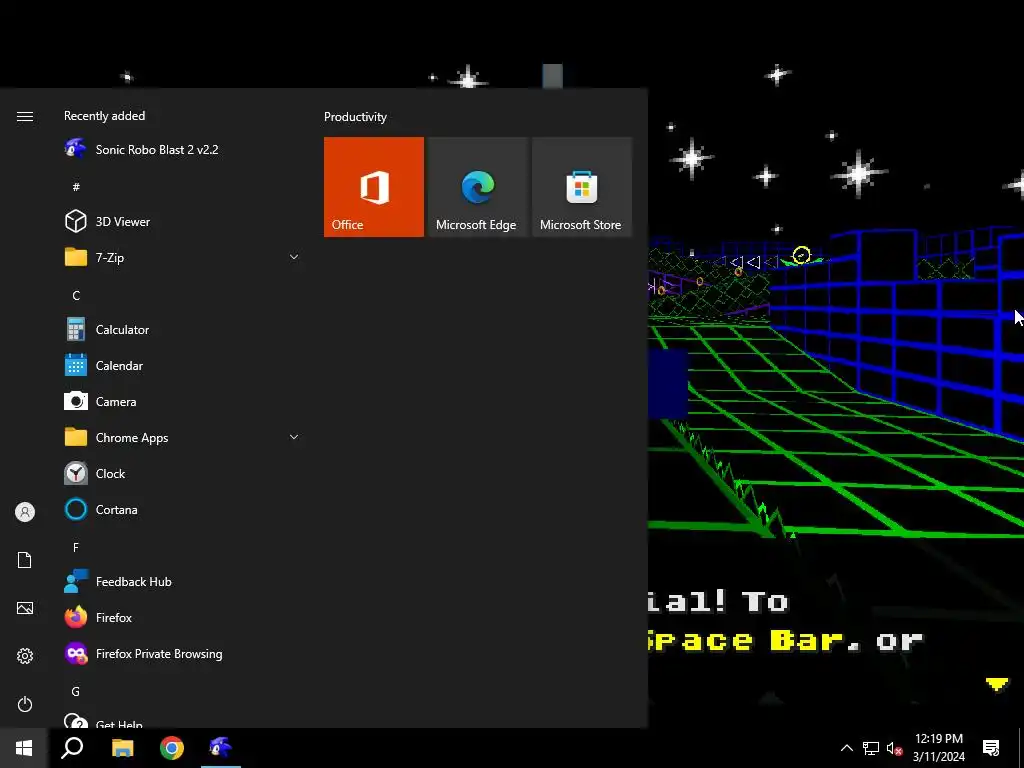Screen dimensions: 1024x768
Task: Select the F letter group header
Action: [76, 547]
